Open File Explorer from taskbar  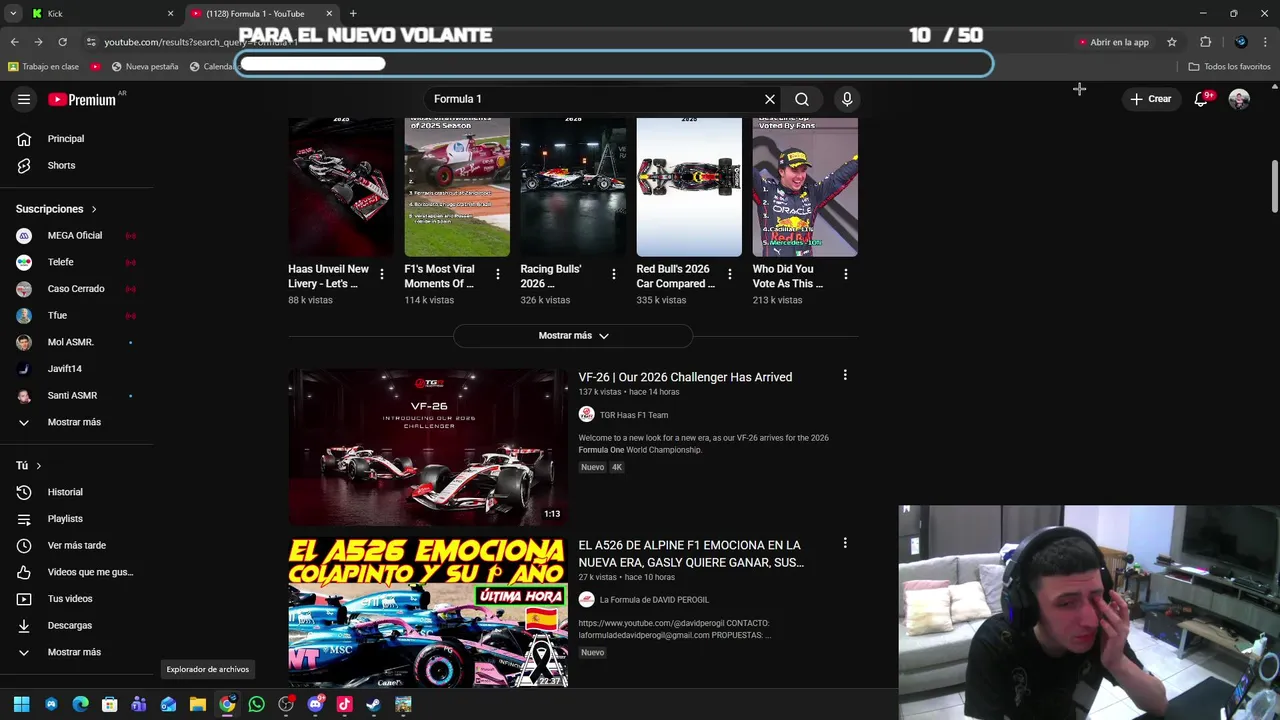(198, 704)
